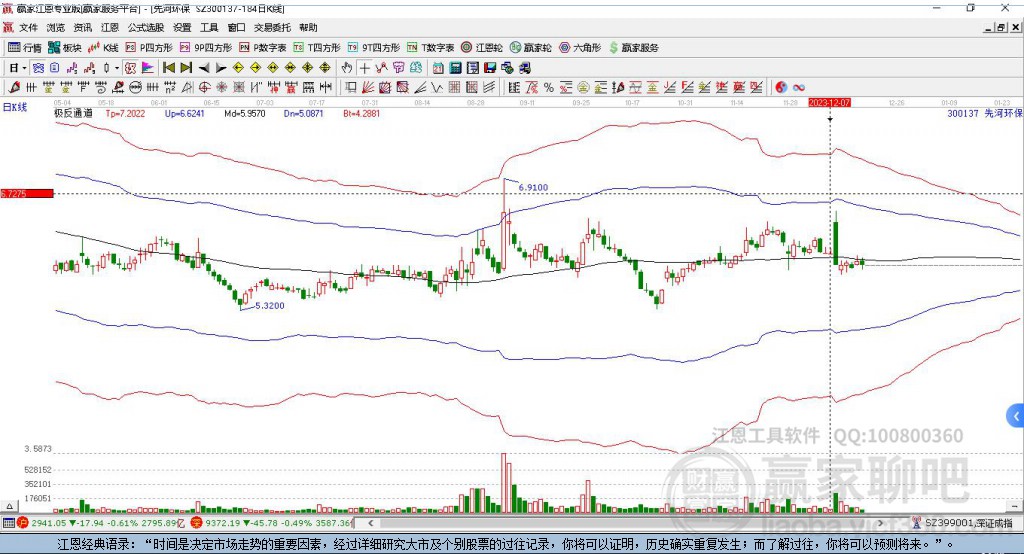The height and width of the screenshot is (554, 1024).
Task: Open the 板块 sector view
Action: tap(65, 48)
